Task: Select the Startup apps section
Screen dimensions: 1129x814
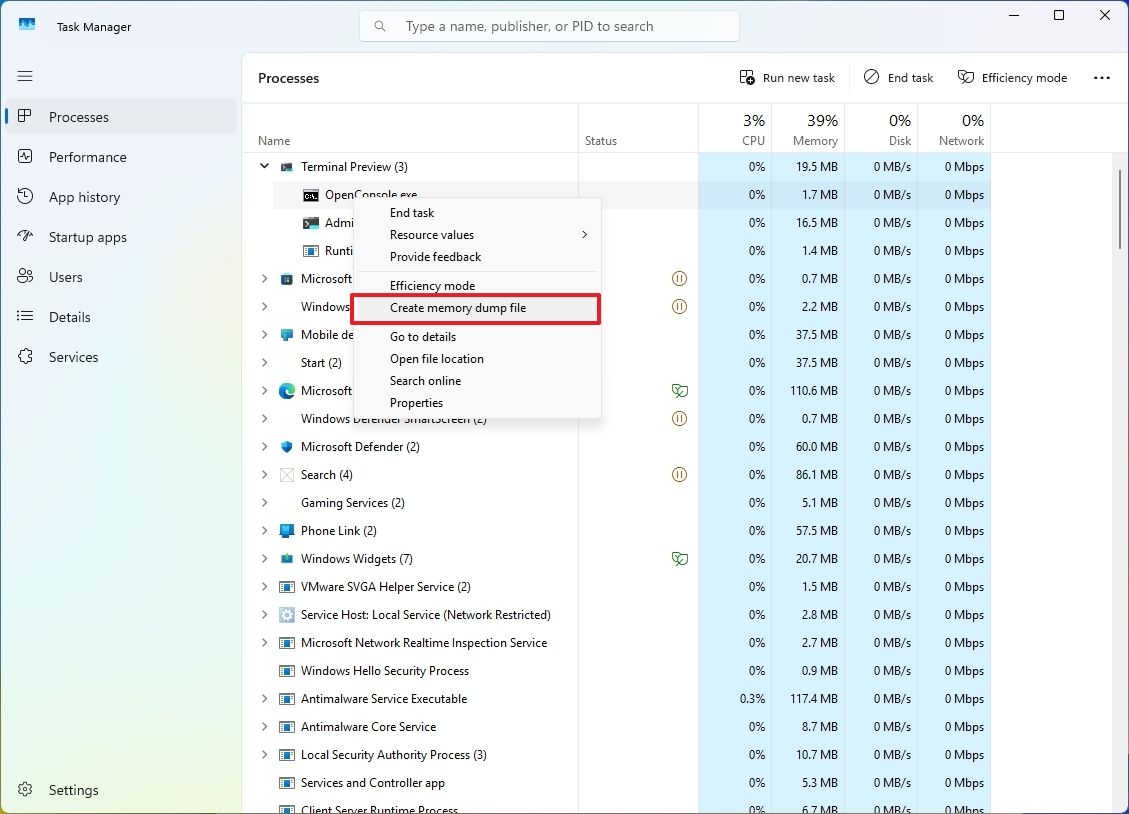Action: (90, 237)
